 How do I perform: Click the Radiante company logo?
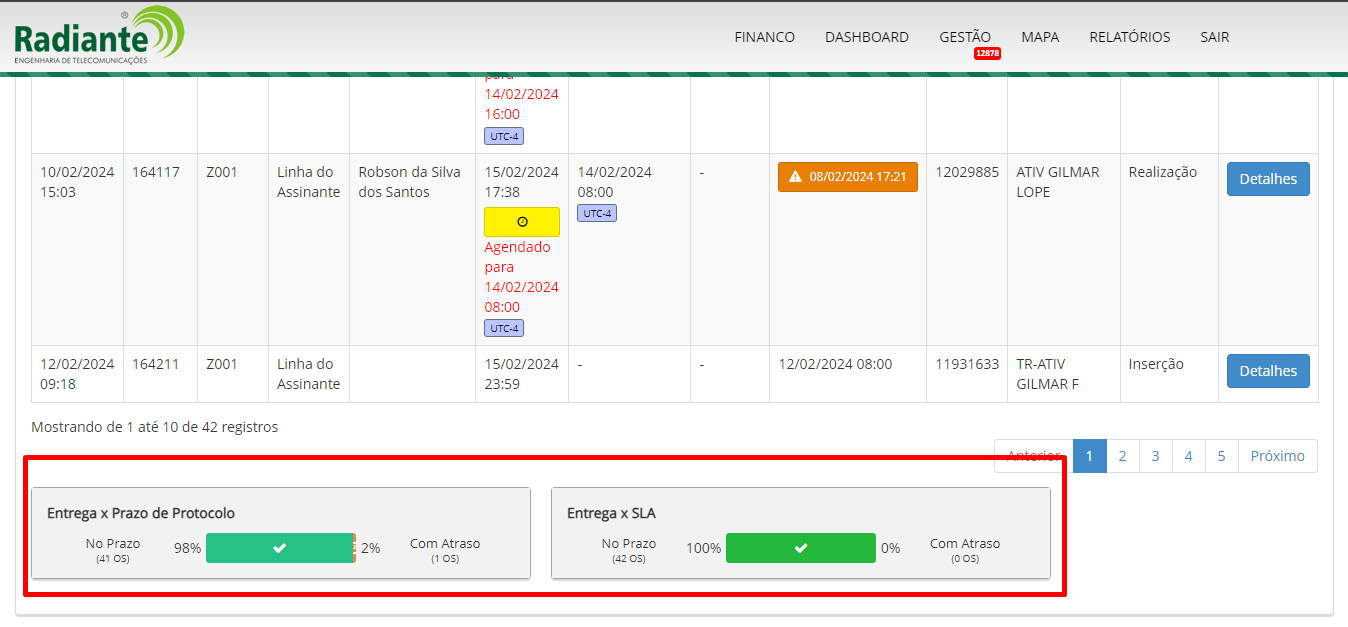coord(99,36)
